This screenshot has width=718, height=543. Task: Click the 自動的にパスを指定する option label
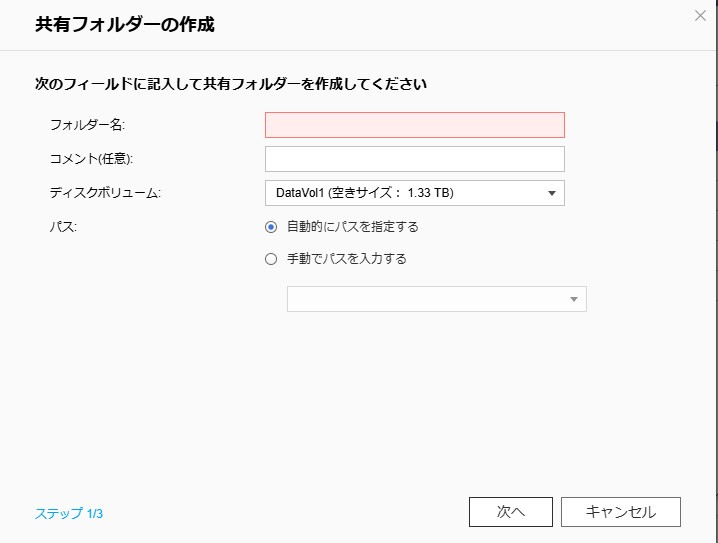(353, 227)
